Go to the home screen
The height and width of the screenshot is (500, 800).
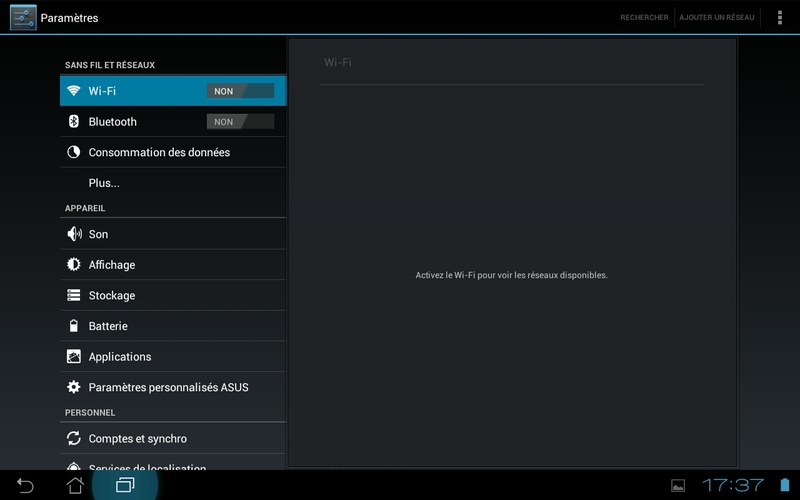tap(75, 485)
